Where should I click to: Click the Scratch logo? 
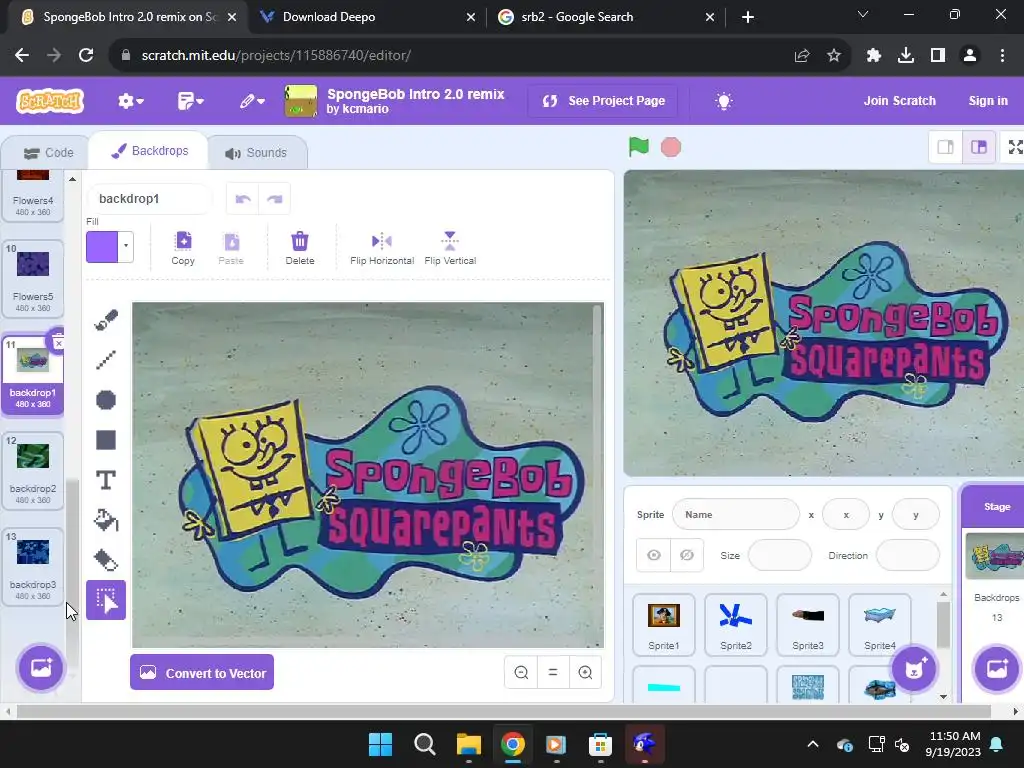[x=50, y=101]
